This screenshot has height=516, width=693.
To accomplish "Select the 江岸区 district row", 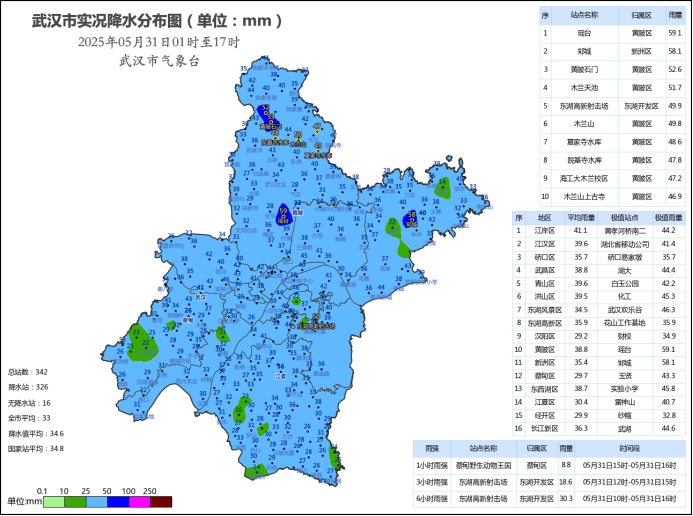I will [545, 230].
